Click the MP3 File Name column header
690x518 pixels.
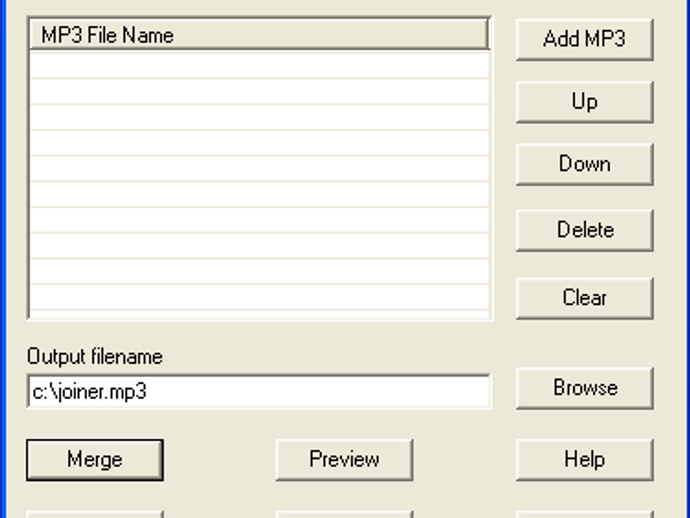[259, 35]
